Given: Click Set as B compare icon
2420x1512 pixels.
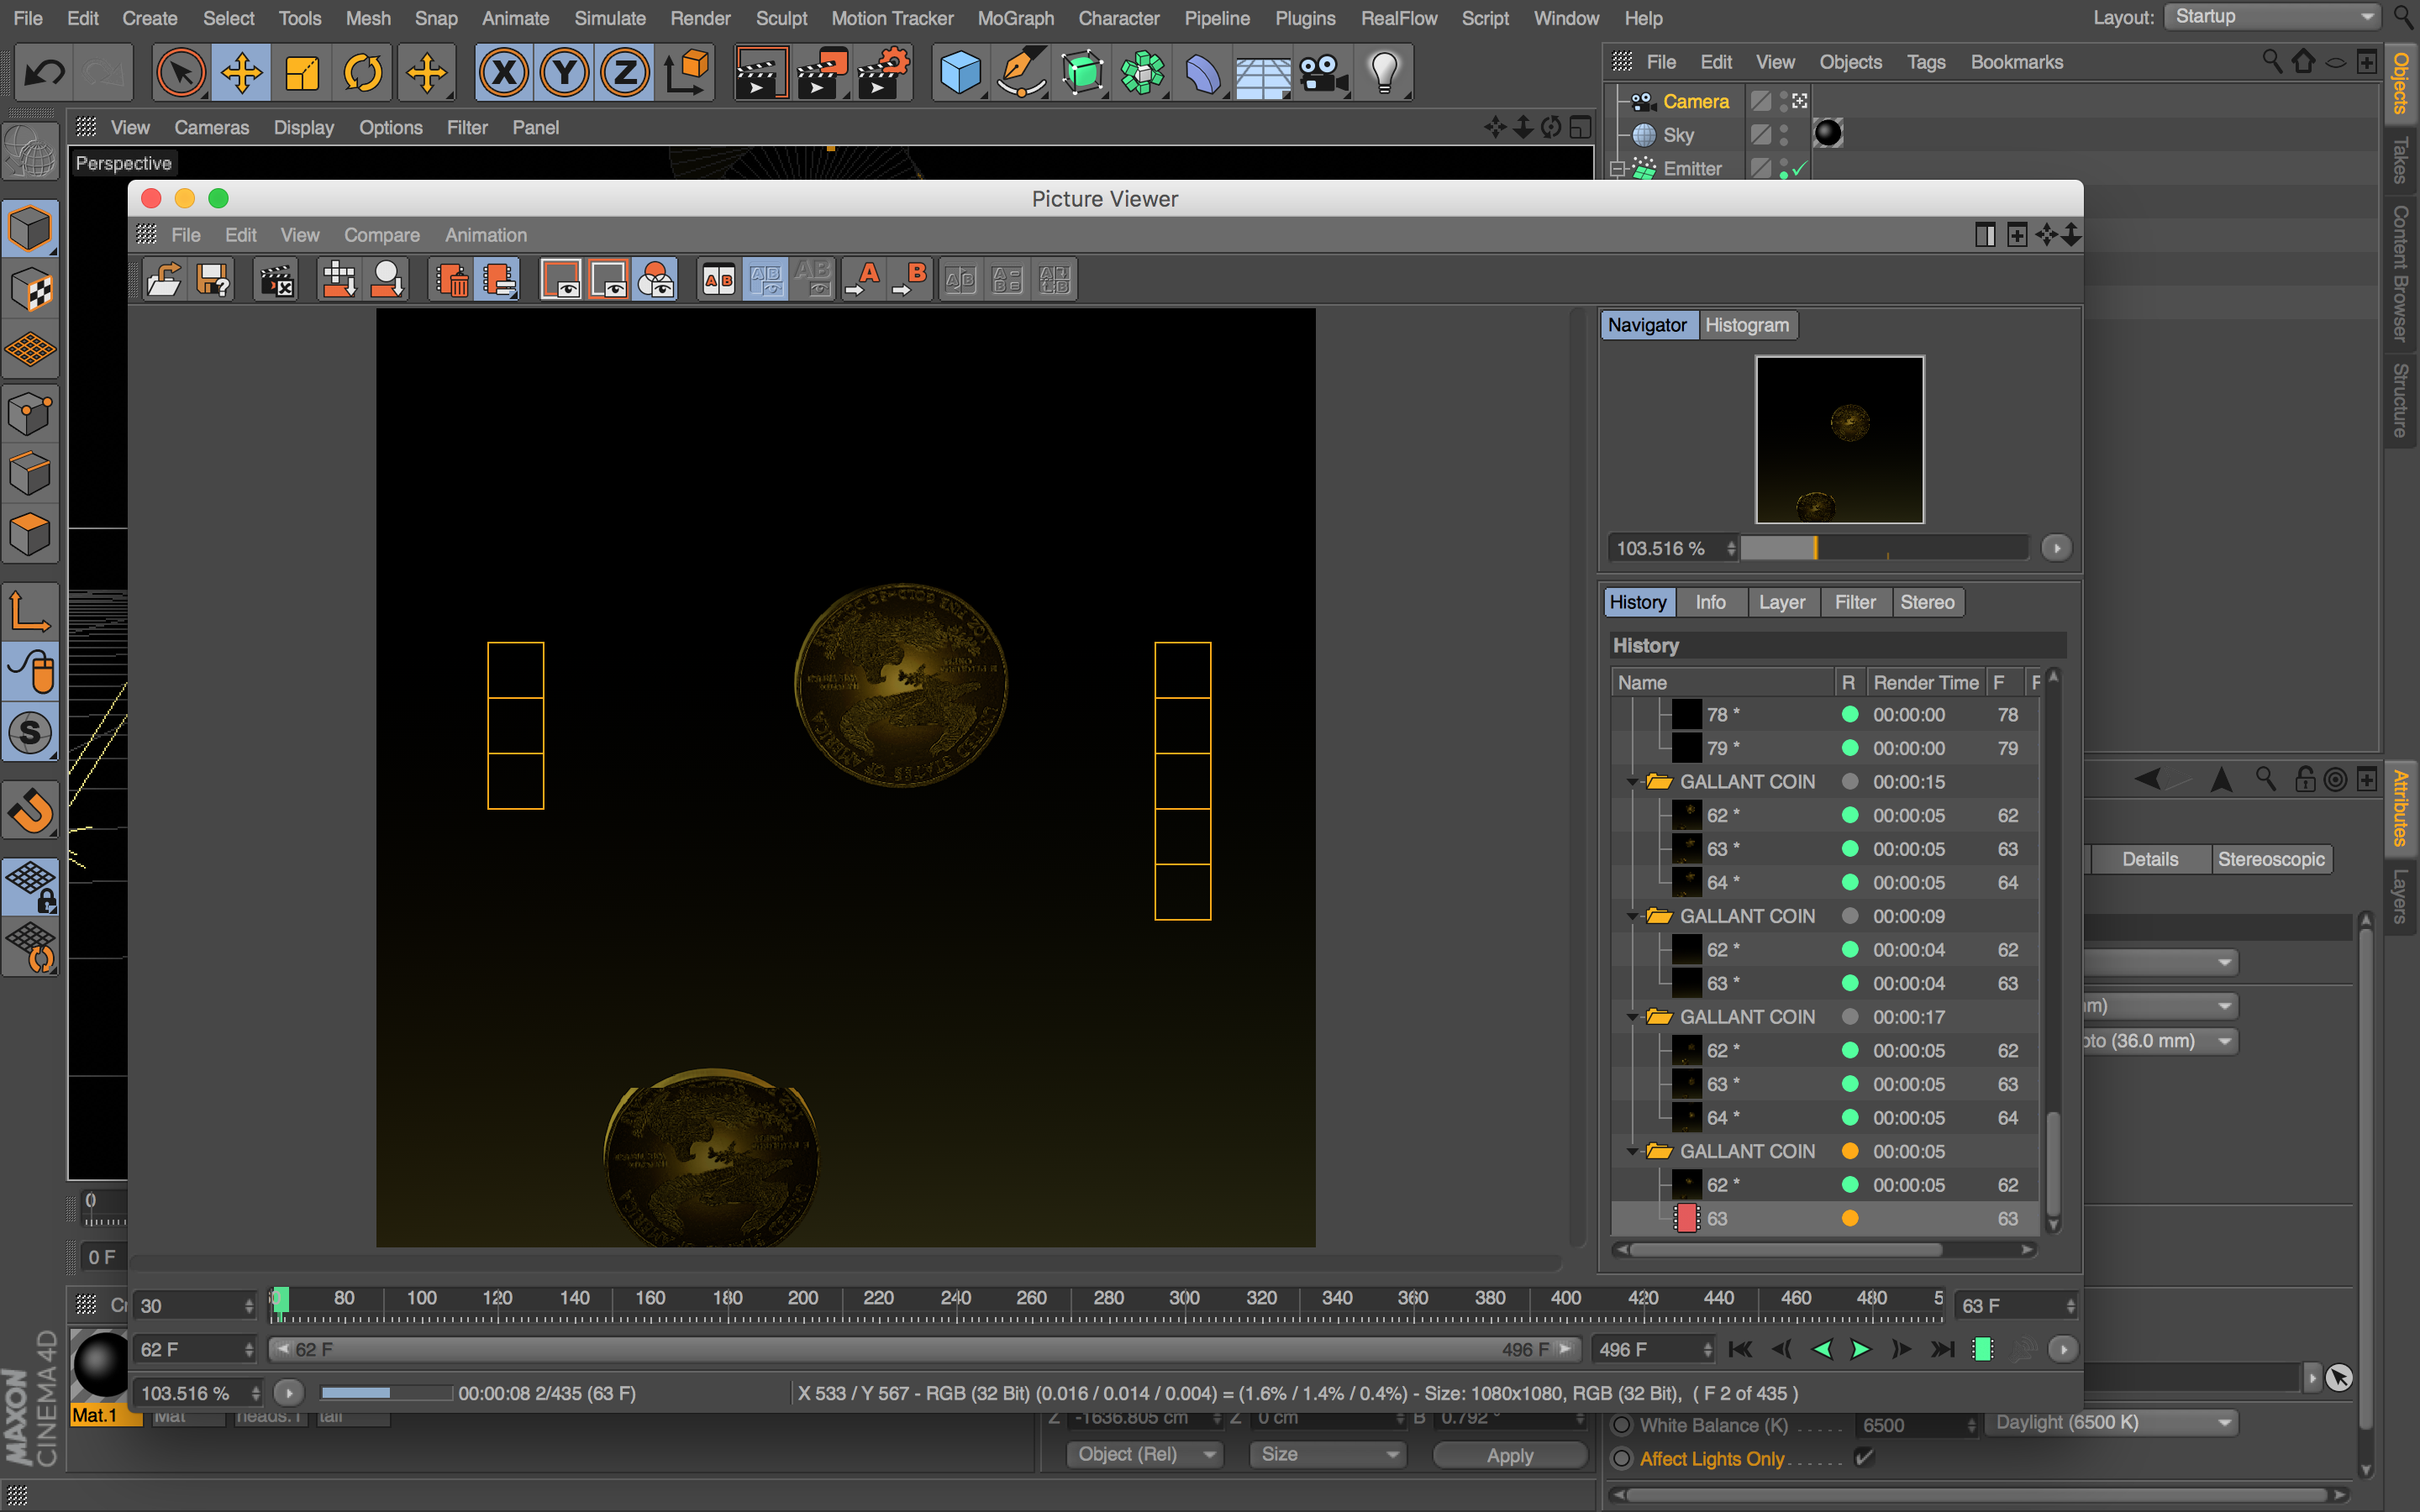Looking at the screenshot, I should pos(911,279).
